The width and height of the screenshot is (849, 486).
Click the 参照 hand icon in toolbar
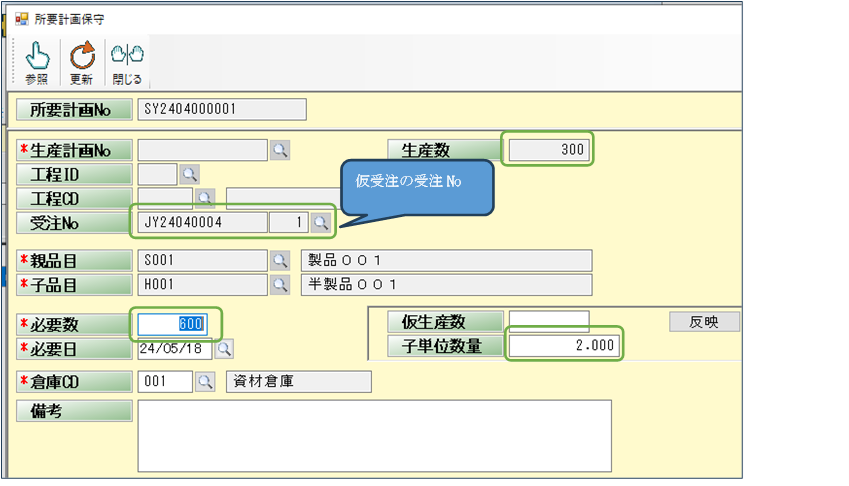click(x=36, y=58)
